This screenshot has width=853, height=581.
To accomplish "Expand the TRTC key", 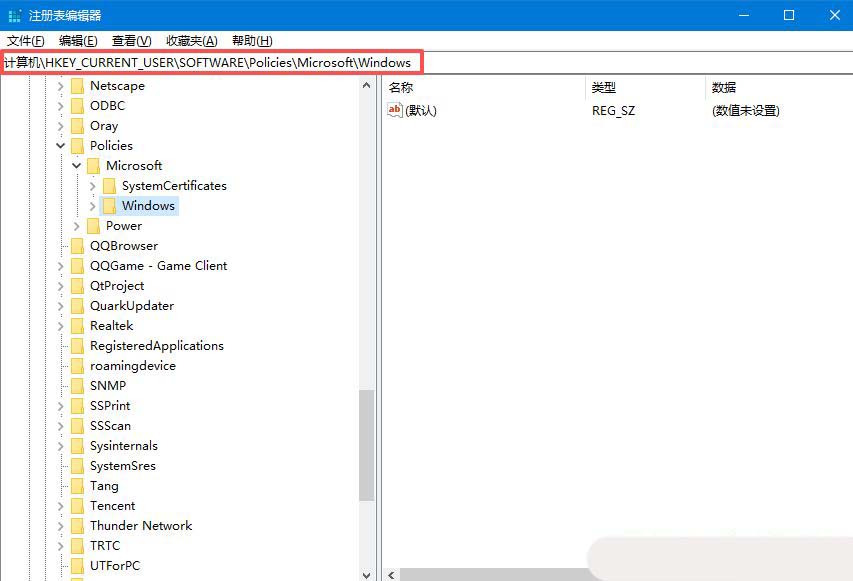I will pos(60,546).
